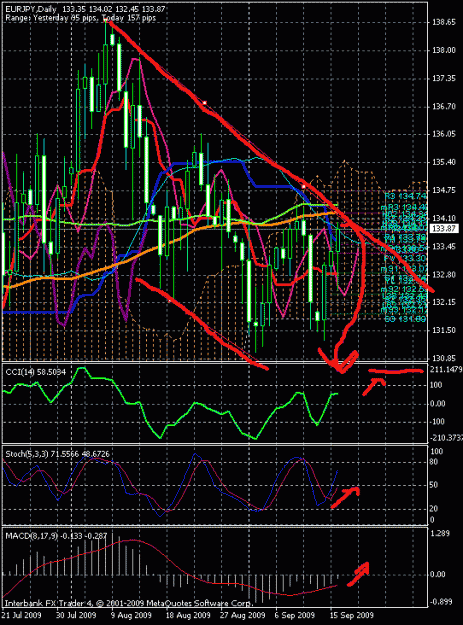
Task: Click the 30 Jul 2009 date label
Action: (76, 615)
